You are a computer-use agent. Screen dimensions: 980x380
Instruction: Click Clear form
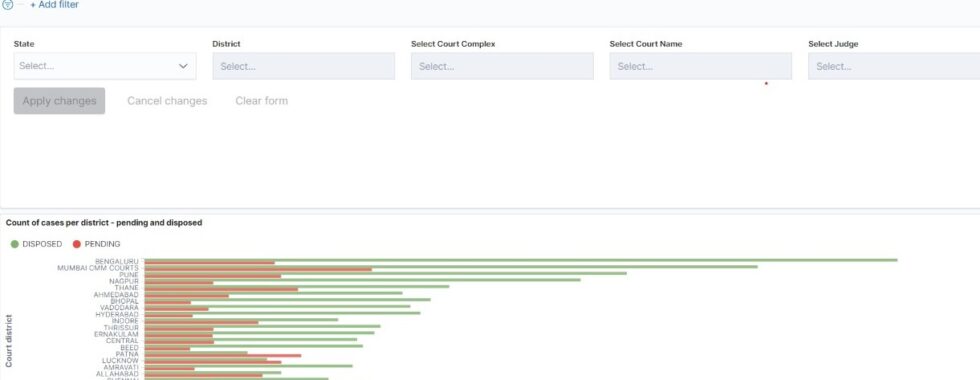[261, 101]
